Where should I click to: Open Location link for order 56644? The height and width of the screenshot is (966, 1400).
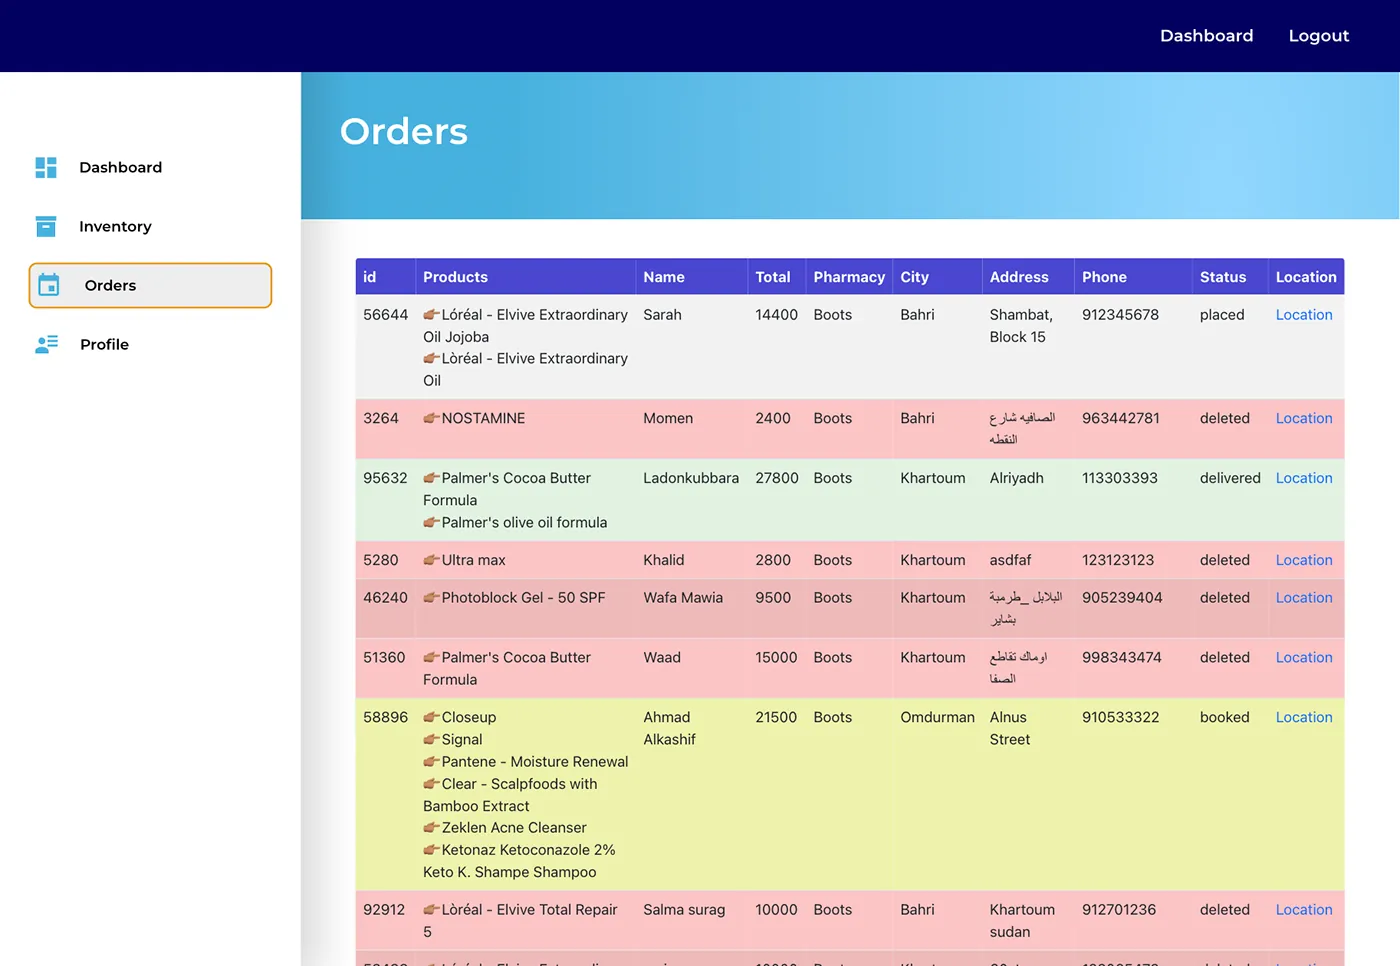1304,315
